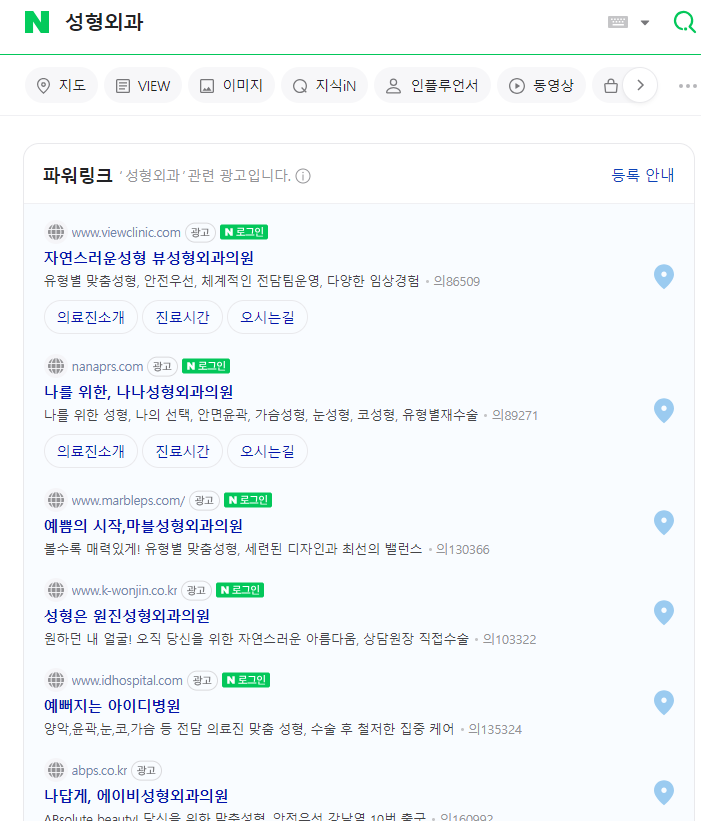Open the www.idhospital.com URL
701x821 pixels.
tap(127, 680)
